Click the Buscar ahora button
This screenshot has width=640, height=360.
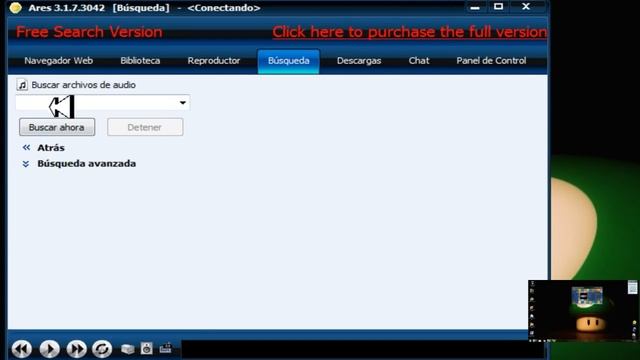point(57,127)
